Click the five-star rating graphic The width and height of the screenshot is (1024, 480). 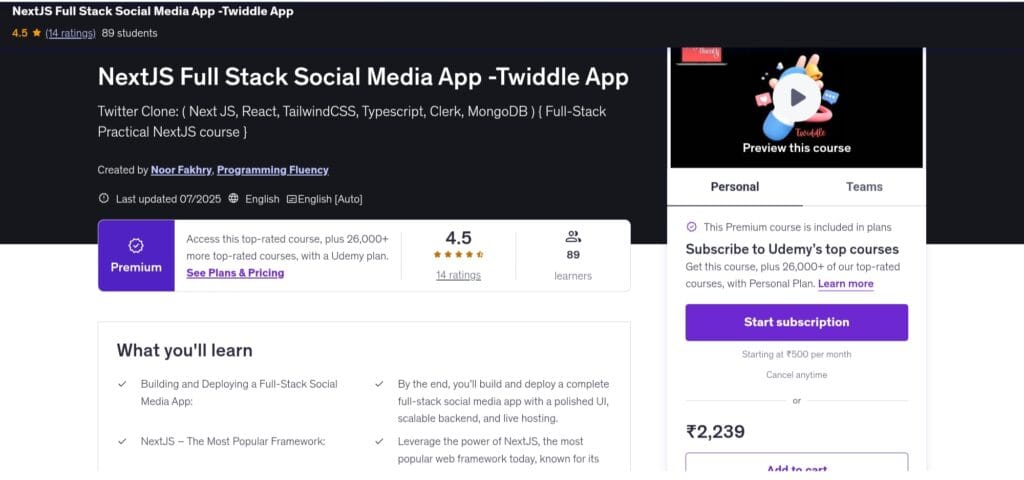[x=458, y=255]
